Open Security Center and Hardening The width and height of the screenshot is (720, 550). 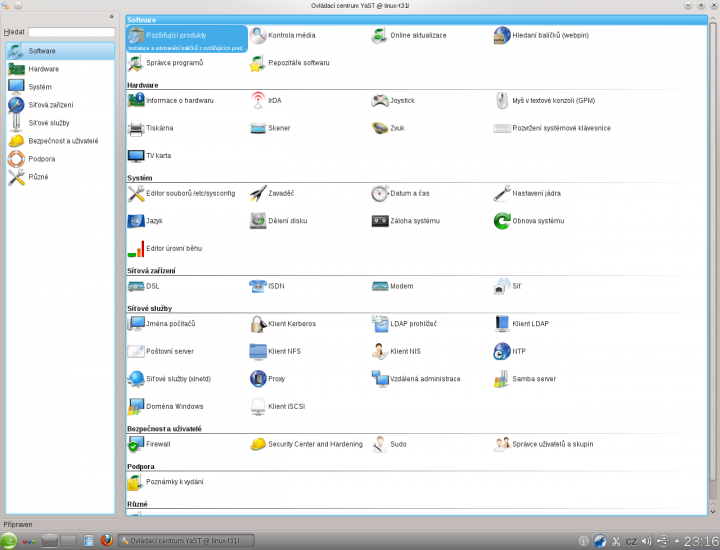coord(306,444)
